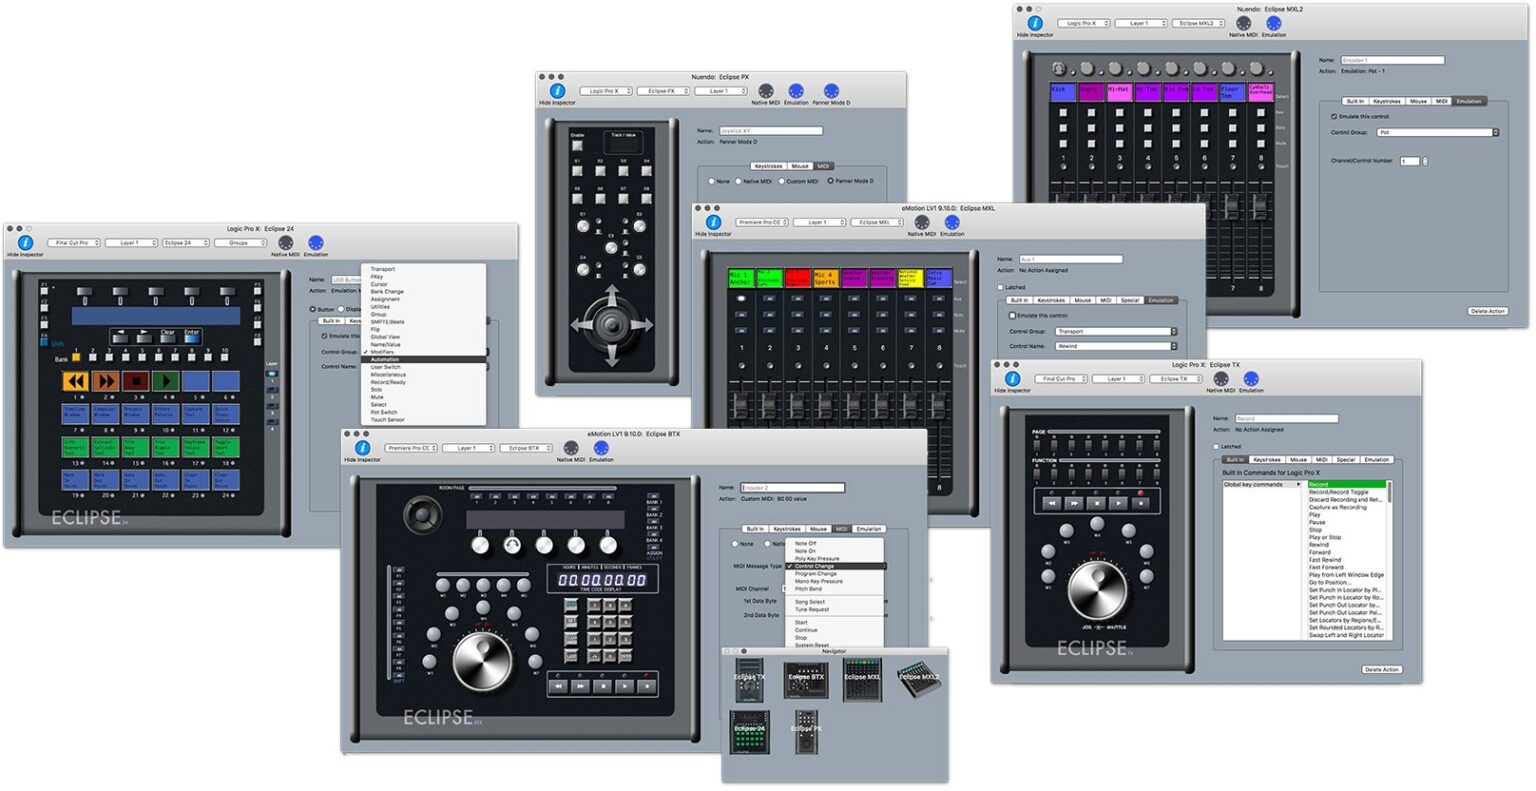Click the Hide Inspector info icon in the Eclipse MXL window

[x=712, y=223]
